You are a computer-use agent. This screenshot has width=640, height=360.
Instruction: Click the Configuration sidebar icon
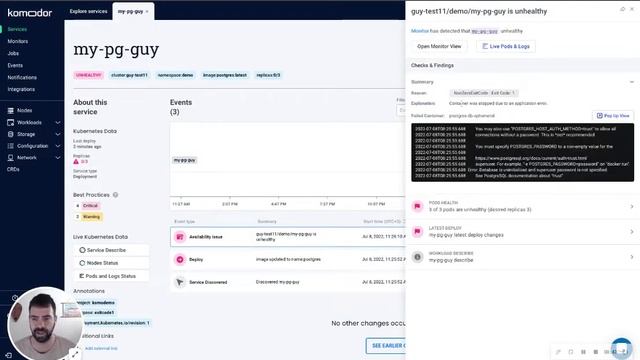[11, 146]
